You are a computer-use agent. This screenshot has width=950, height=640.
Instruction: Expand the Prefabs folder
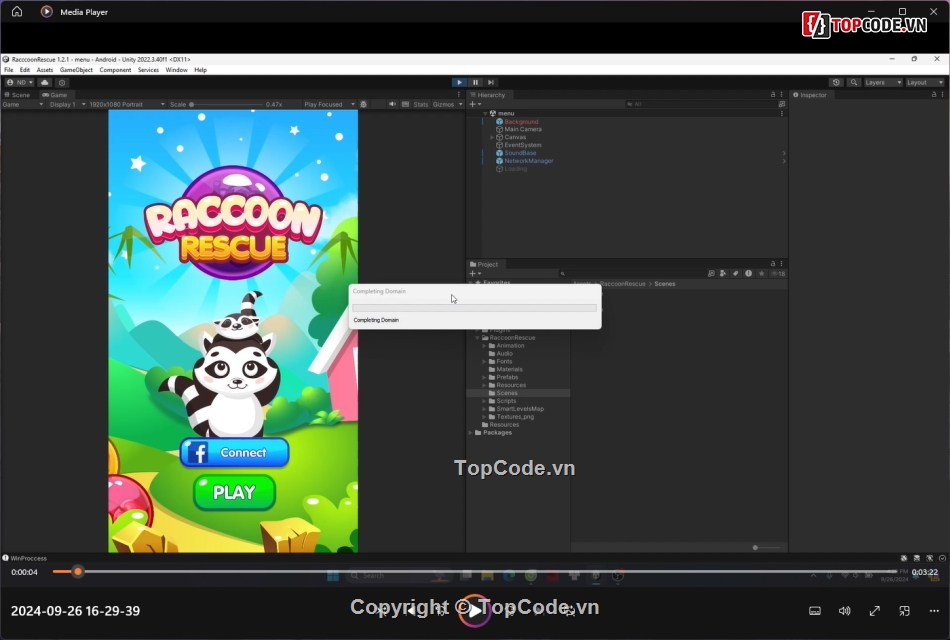click(x=484, y=378)
